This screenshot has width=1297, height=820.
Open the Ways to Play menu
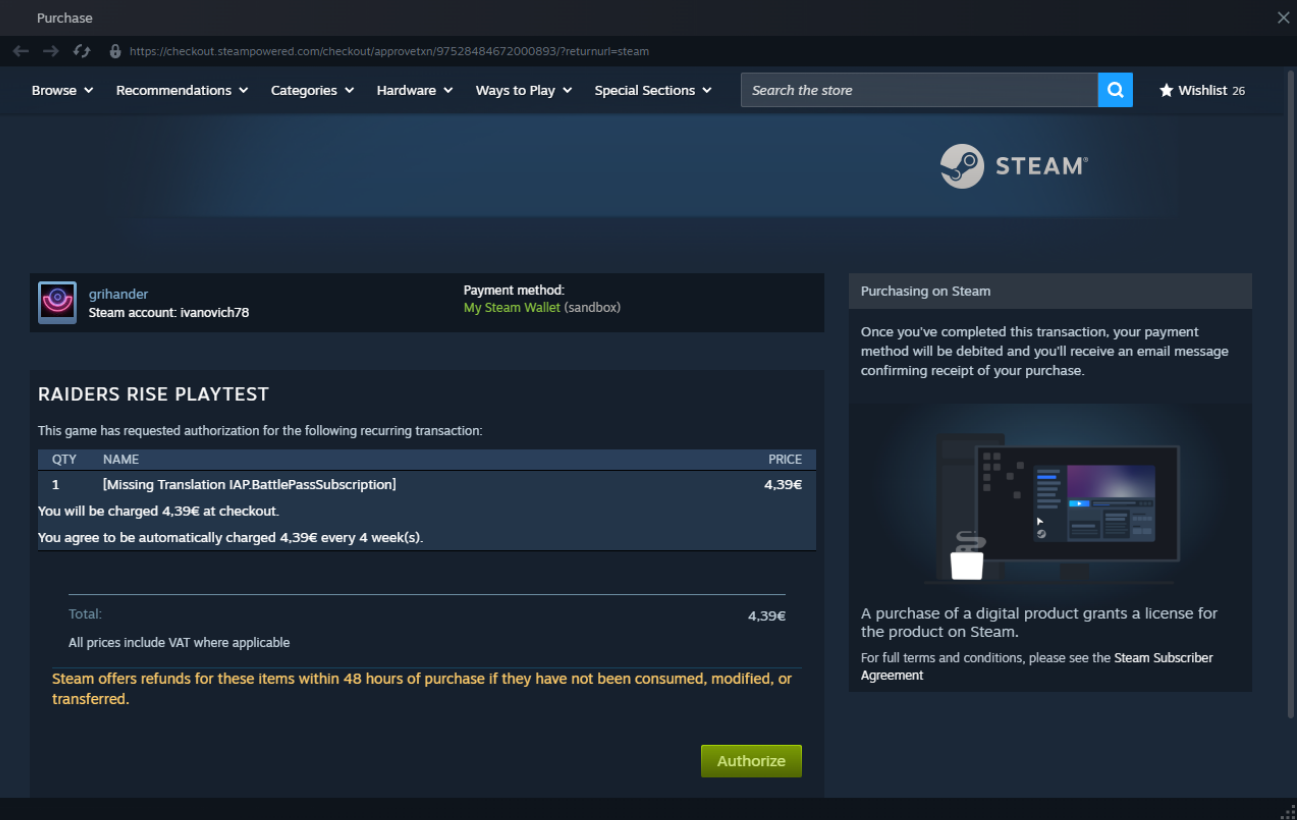(x=523, y=90)
